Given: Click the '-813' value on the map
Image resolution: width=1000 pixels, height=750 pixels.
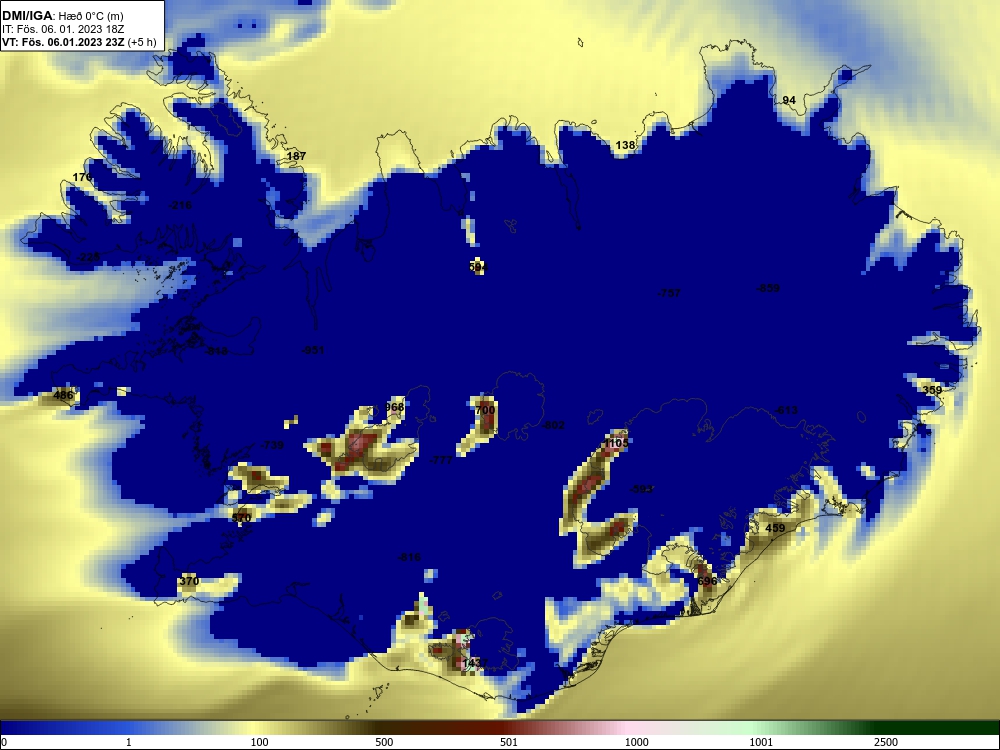Looking at the screenshot, I should pos(216,351).
